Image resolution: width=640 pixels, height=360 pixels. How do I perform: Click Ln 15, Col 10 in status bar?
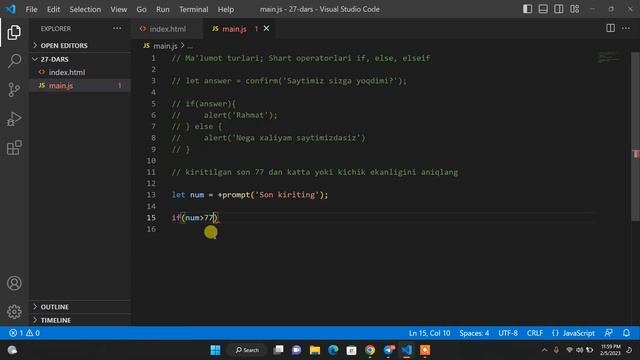point(429,333)
